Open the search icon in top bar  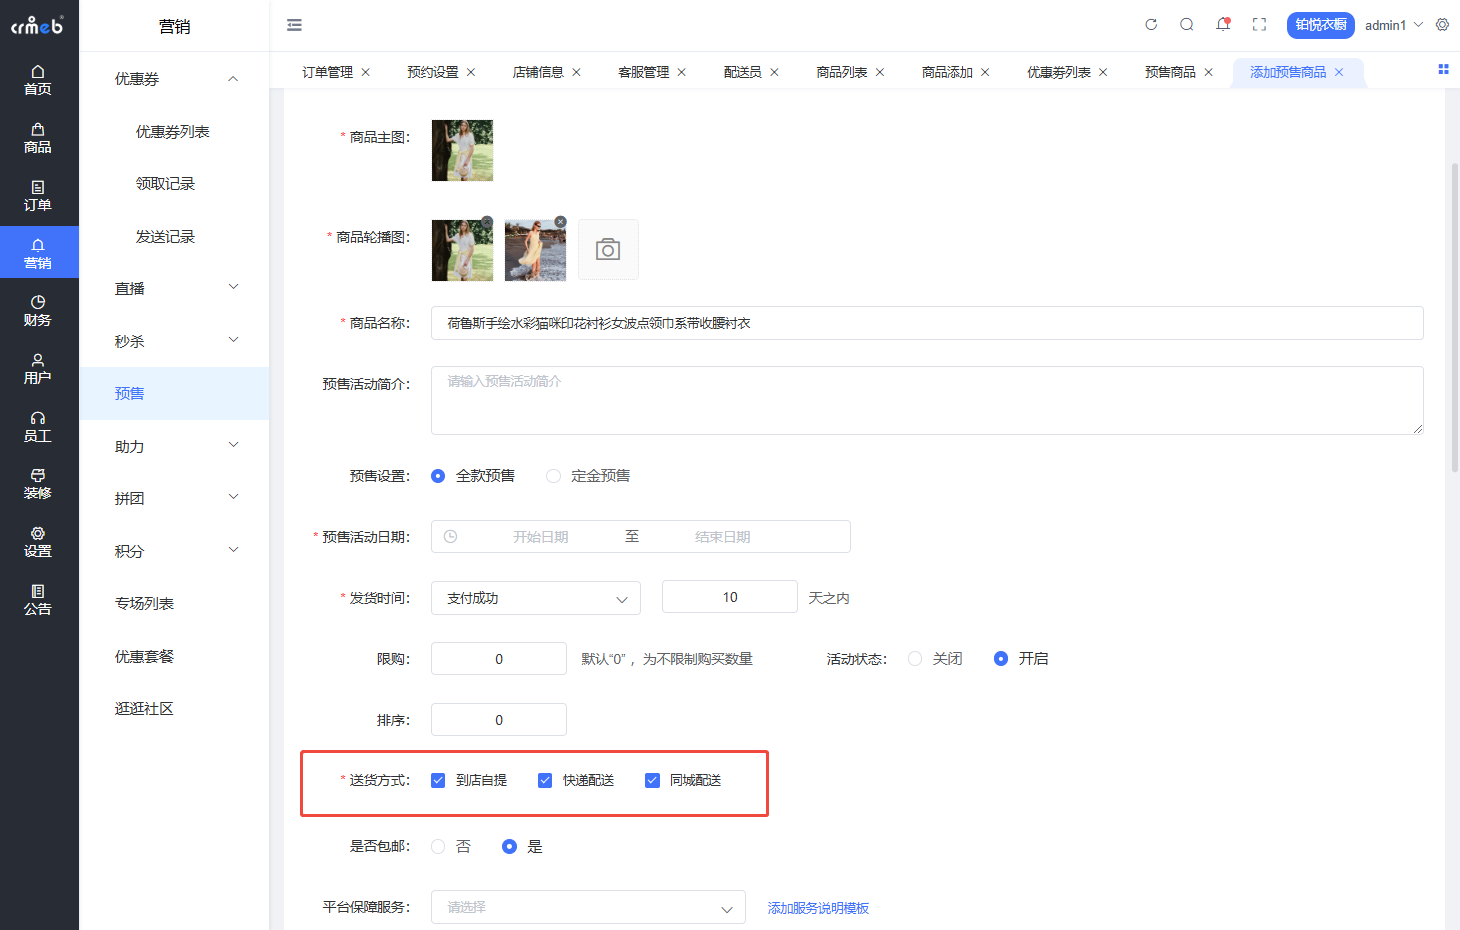(1186, 25)
